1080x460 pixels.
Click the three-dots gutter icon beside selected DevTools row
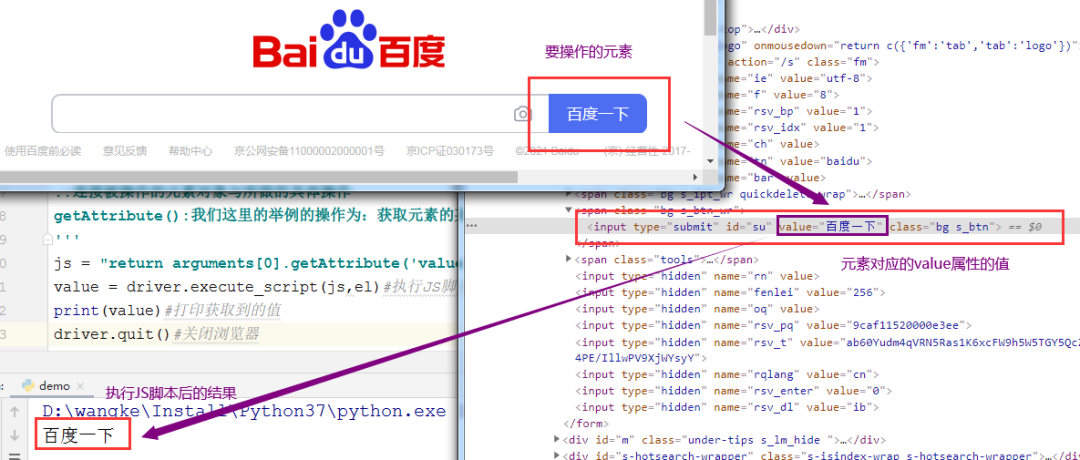point(472,226)
